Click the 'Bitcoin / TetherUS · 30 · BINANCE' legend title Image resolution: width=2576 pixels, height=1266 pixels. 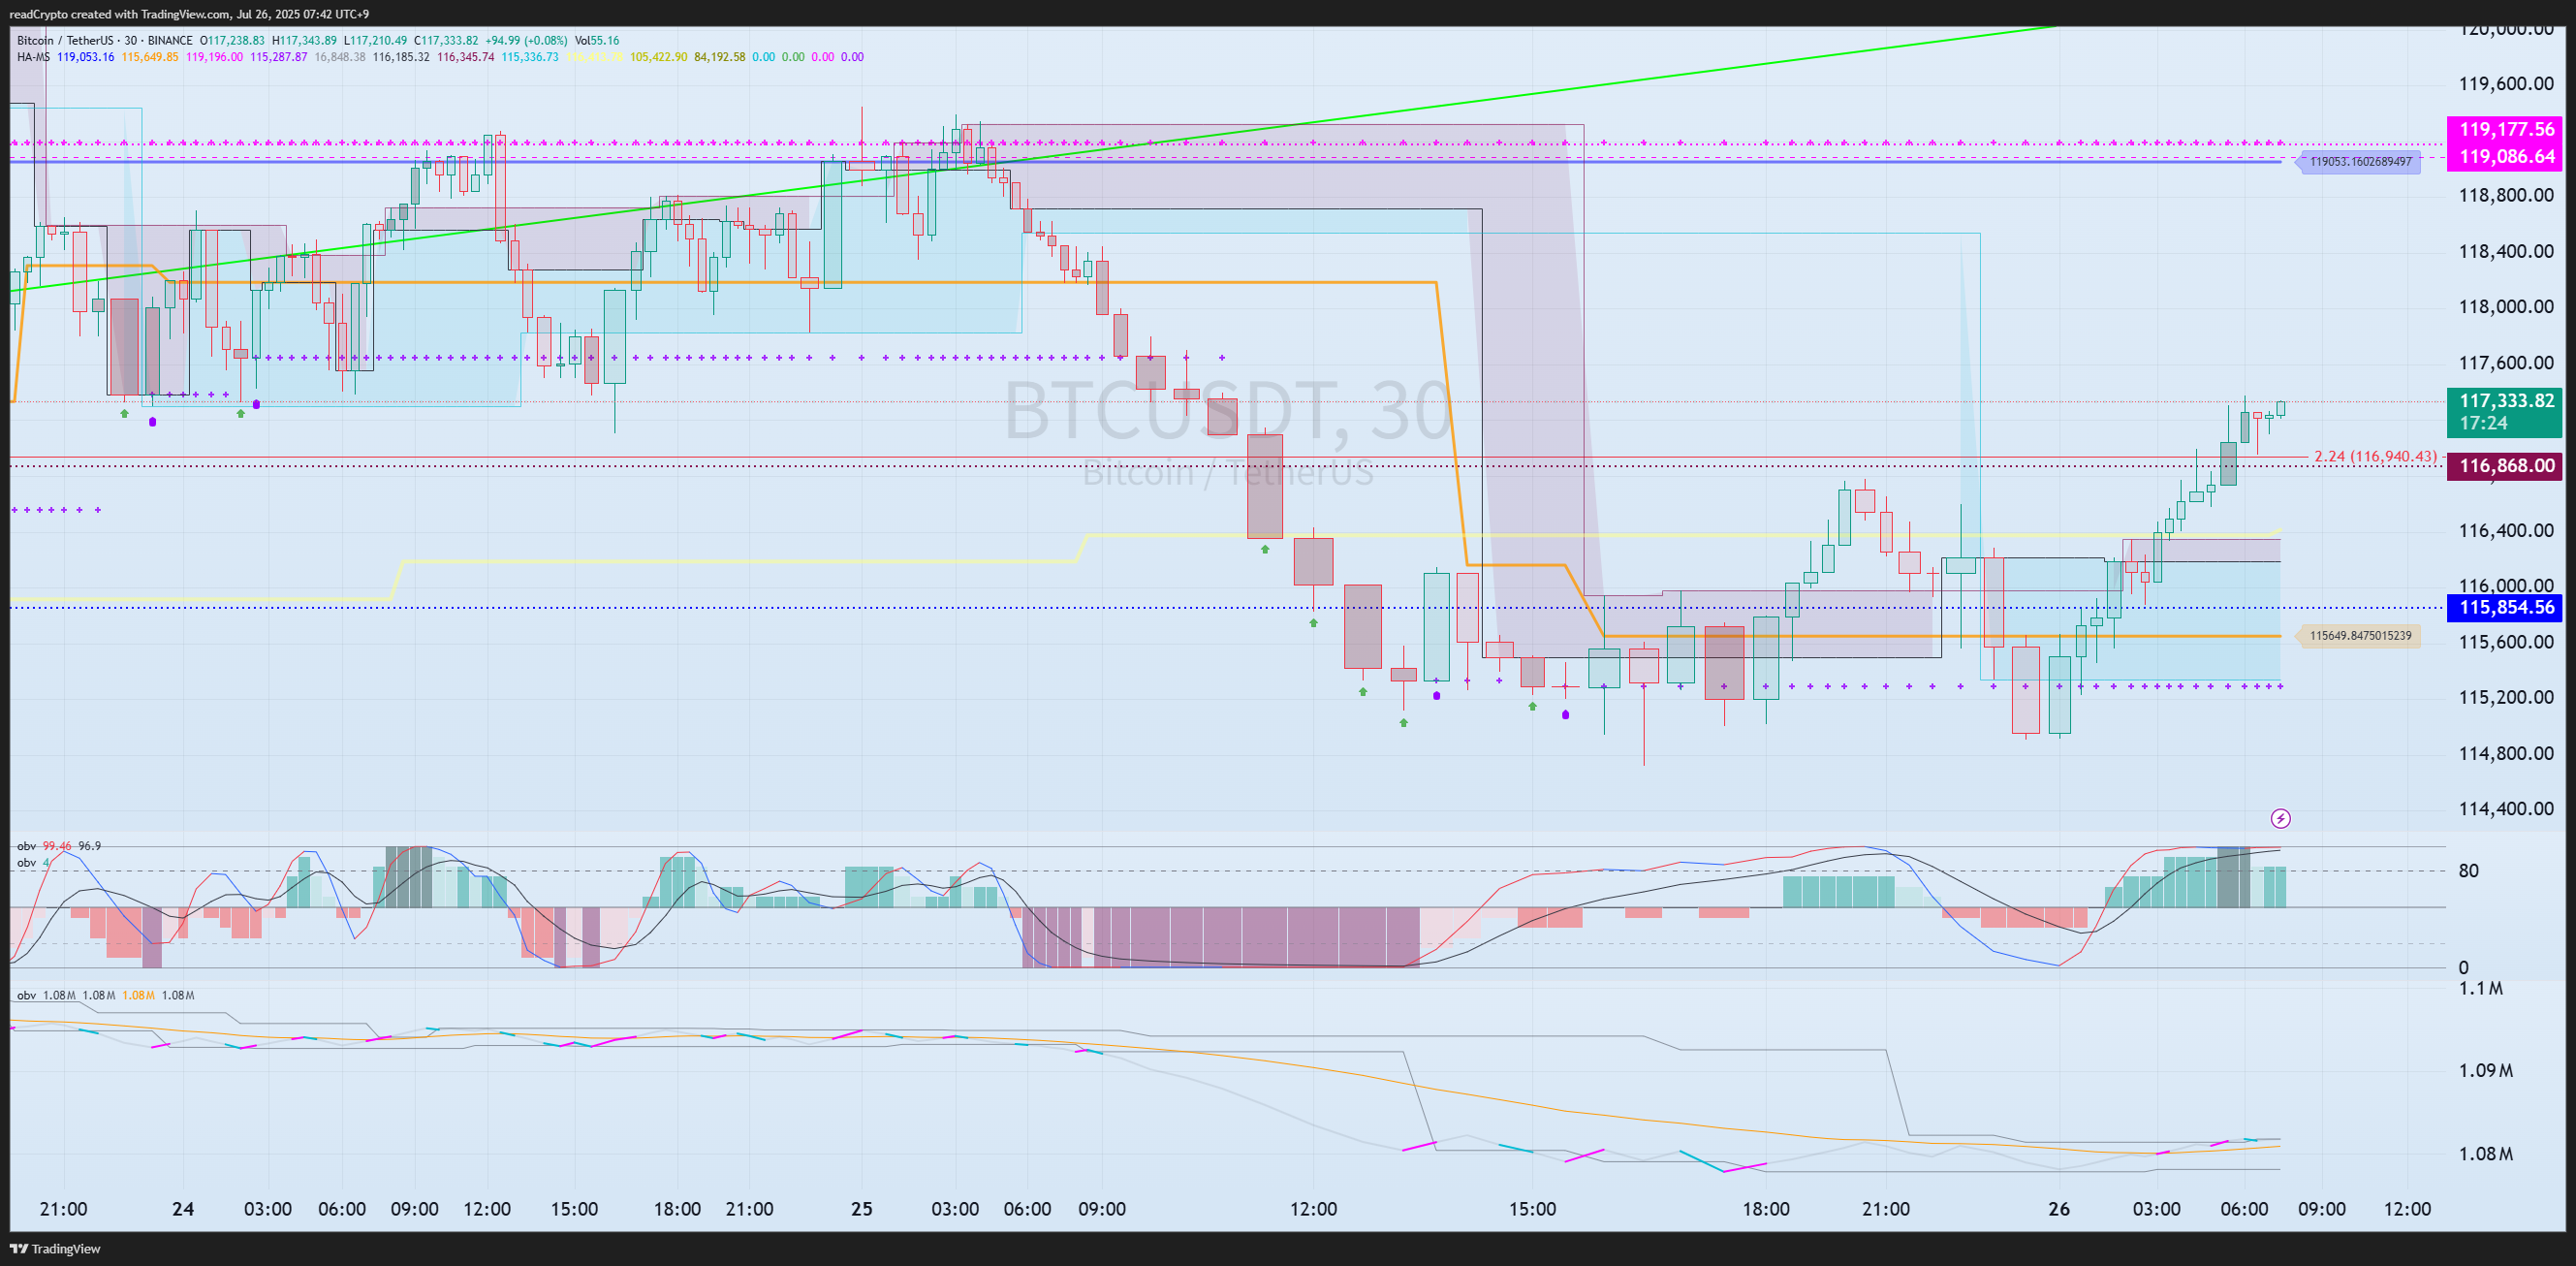click(105, 41)
